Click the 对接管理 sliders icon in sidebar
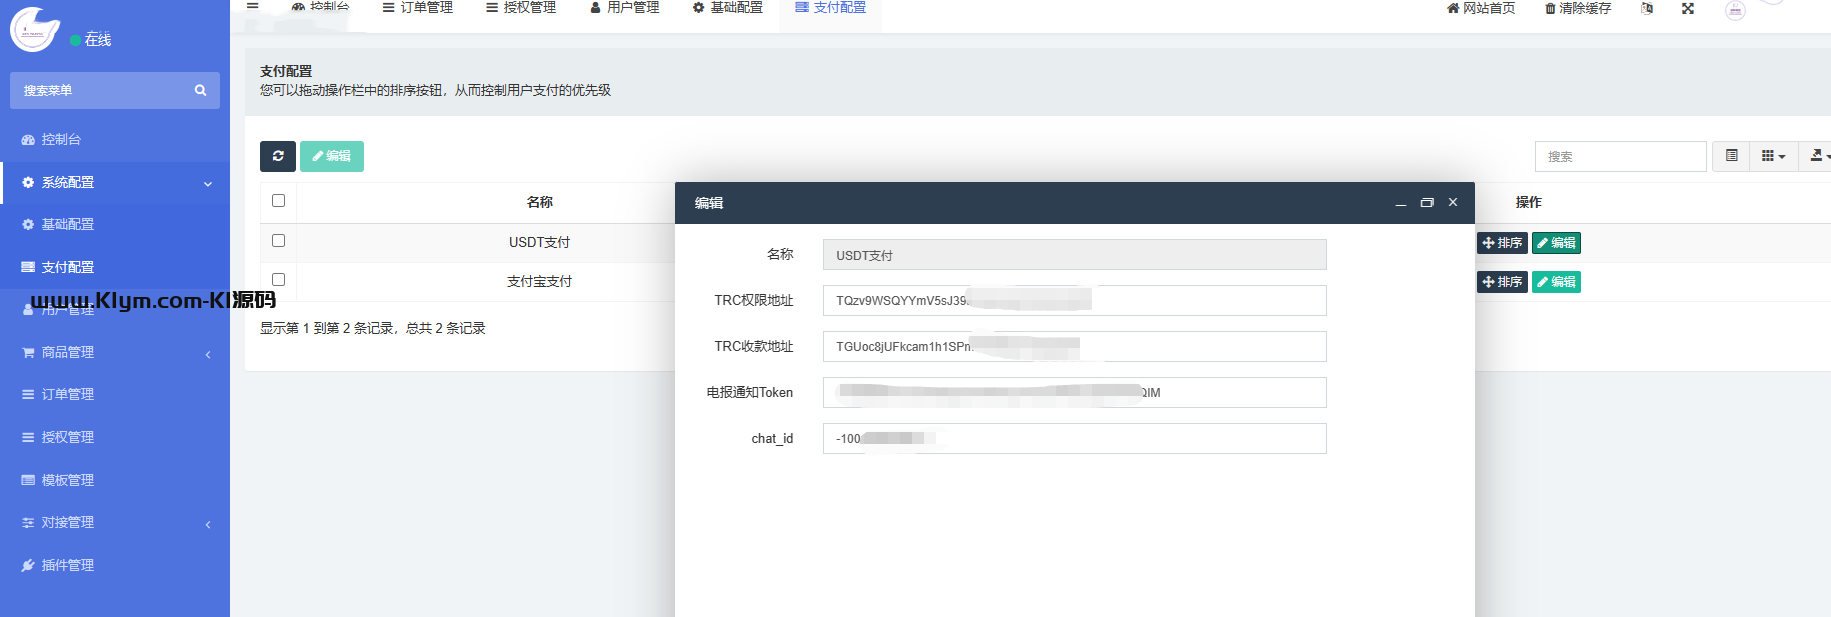This screenshot has height=617, width=1831. point(28,522)
